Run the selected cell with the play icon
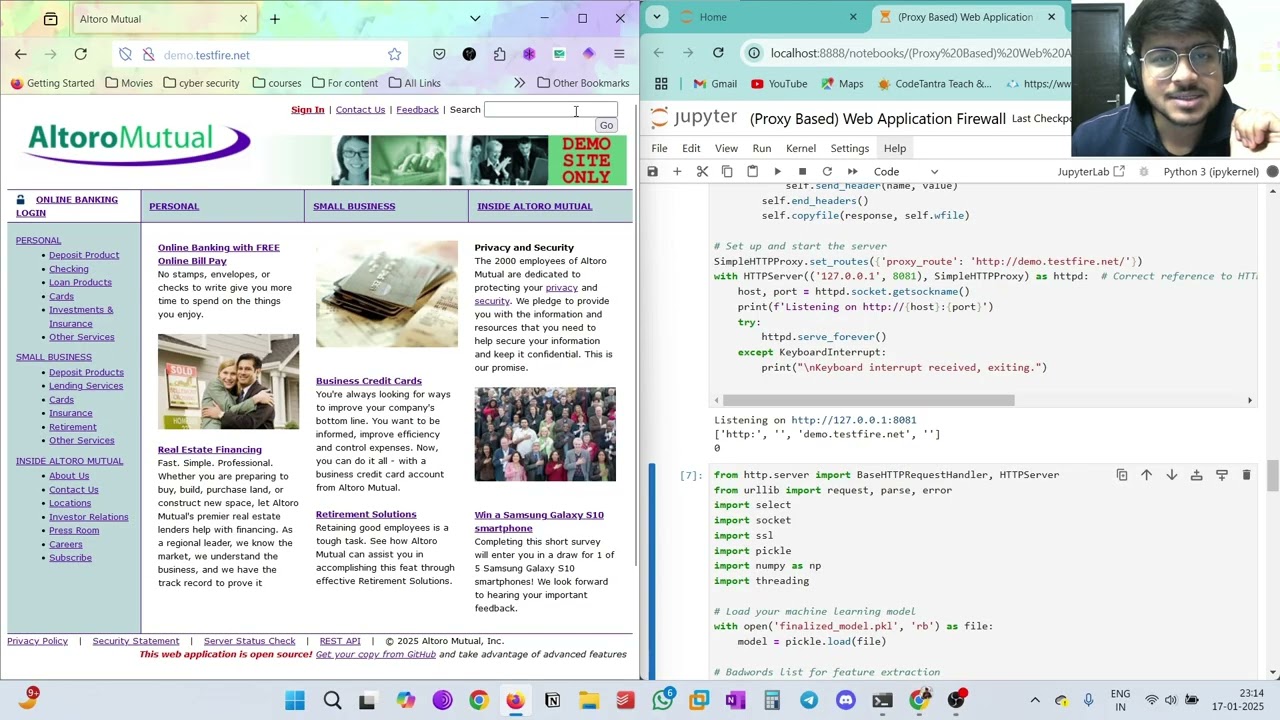Screen dimensions: 1280x720 pos(777,172)
